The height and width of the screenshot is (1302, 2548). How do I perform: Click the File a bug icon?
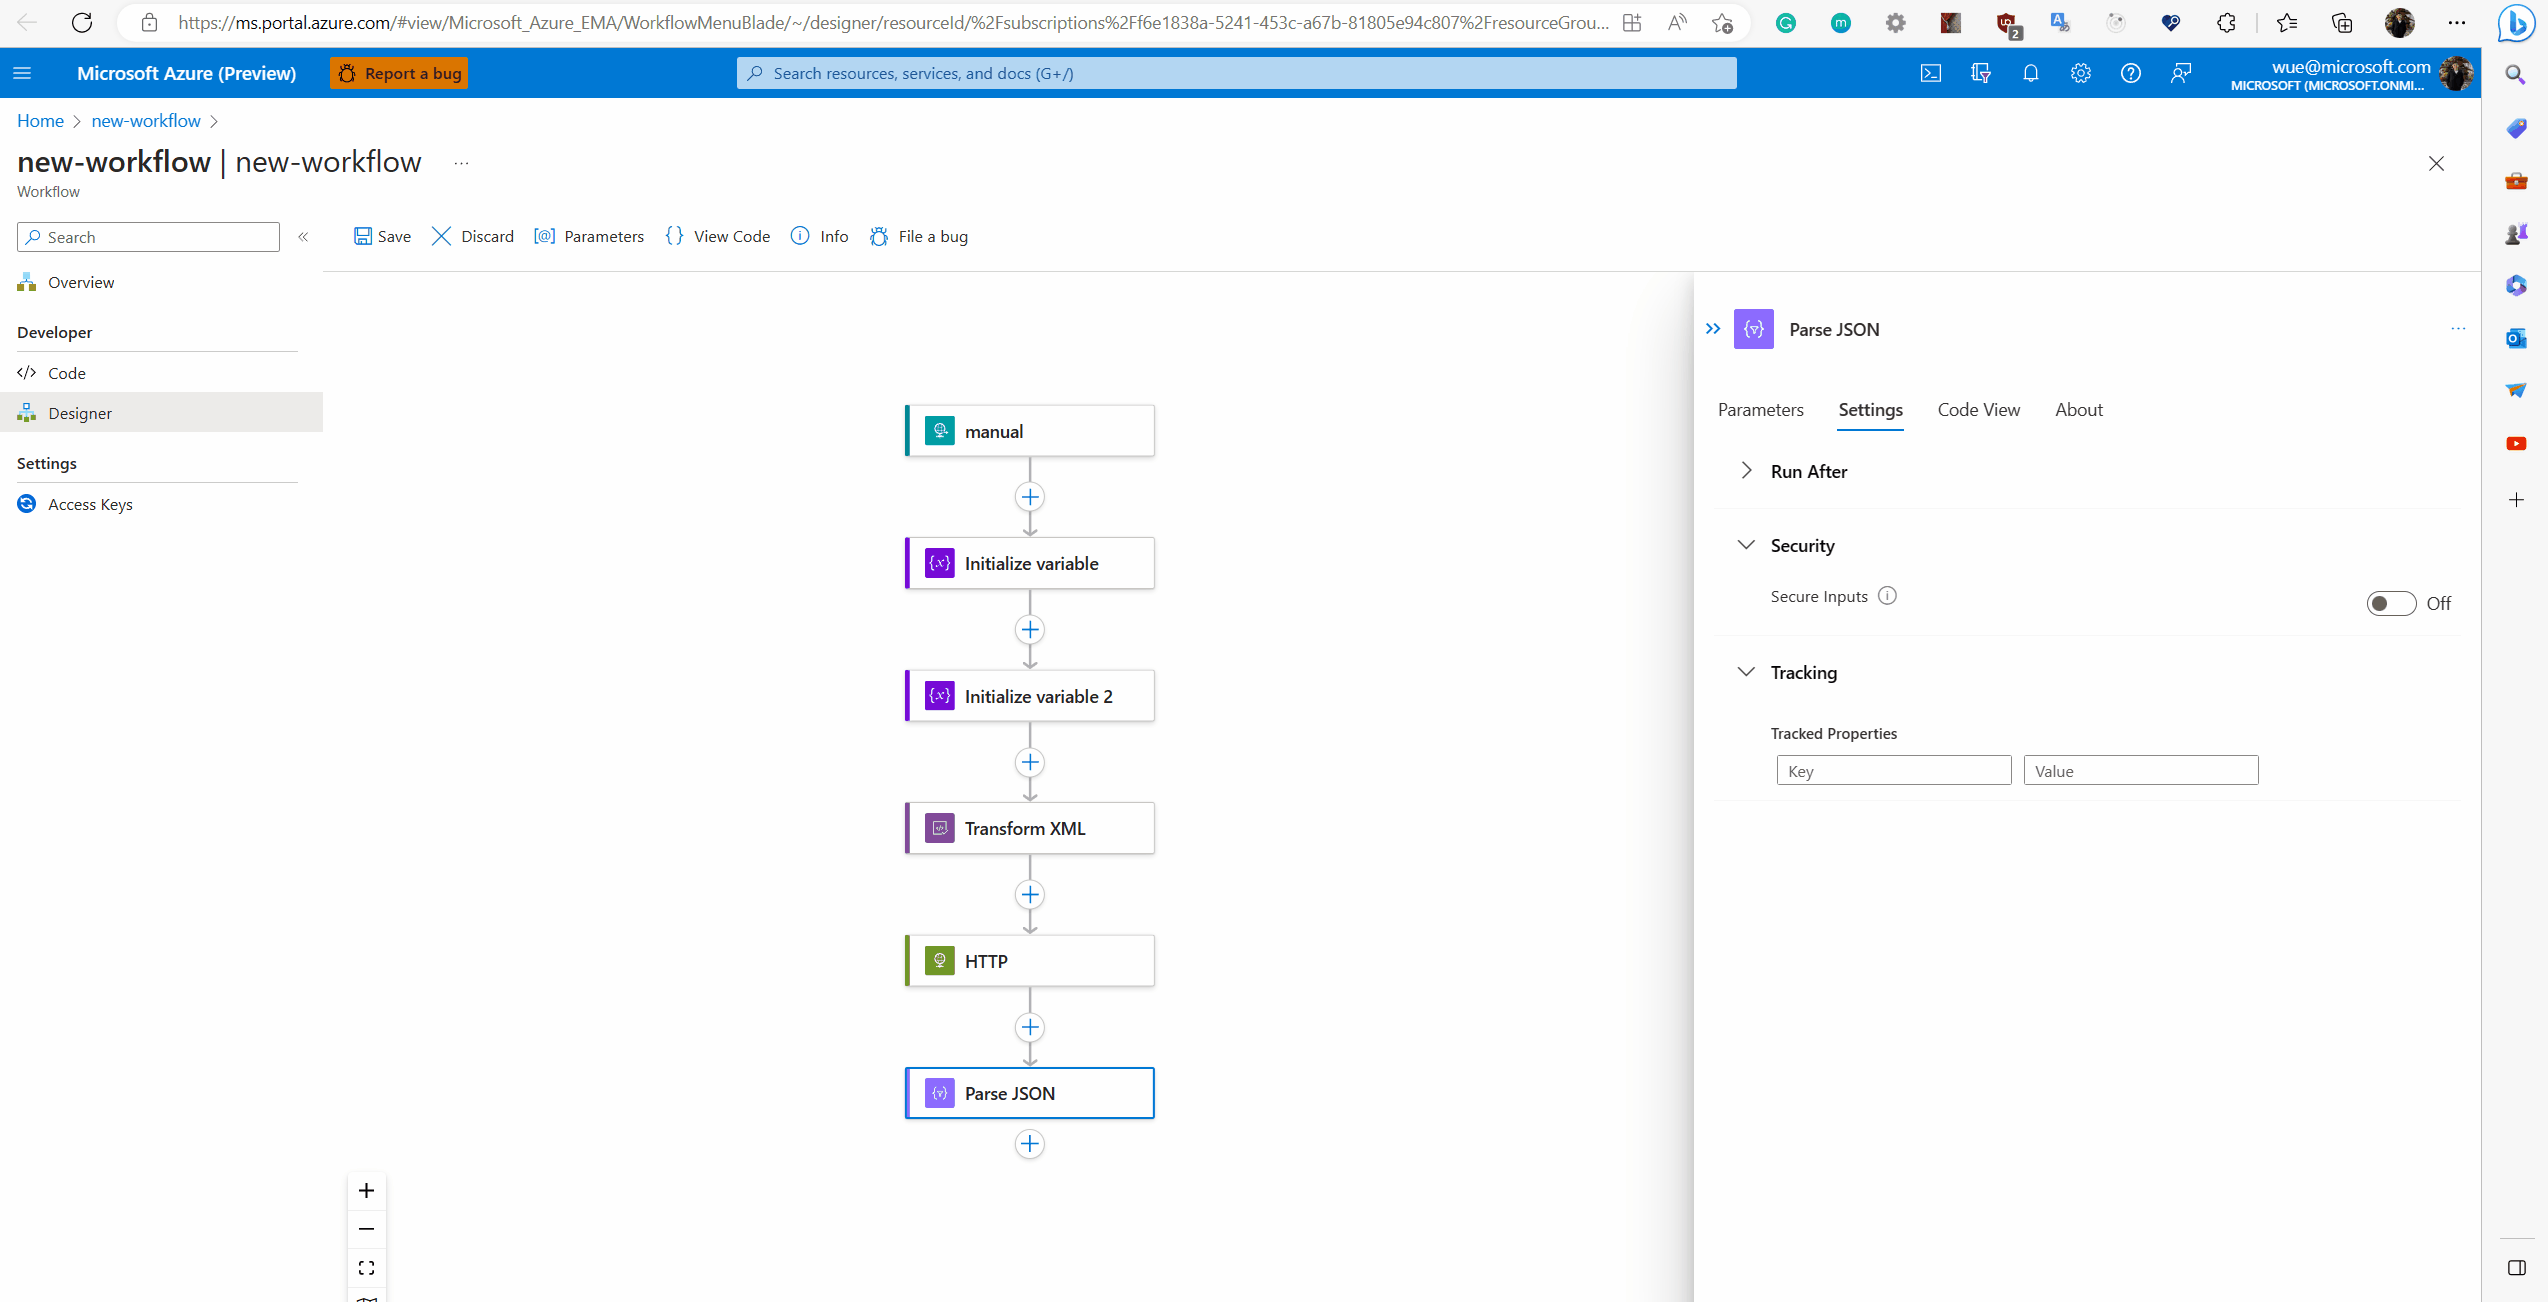(x=879, y=236)
